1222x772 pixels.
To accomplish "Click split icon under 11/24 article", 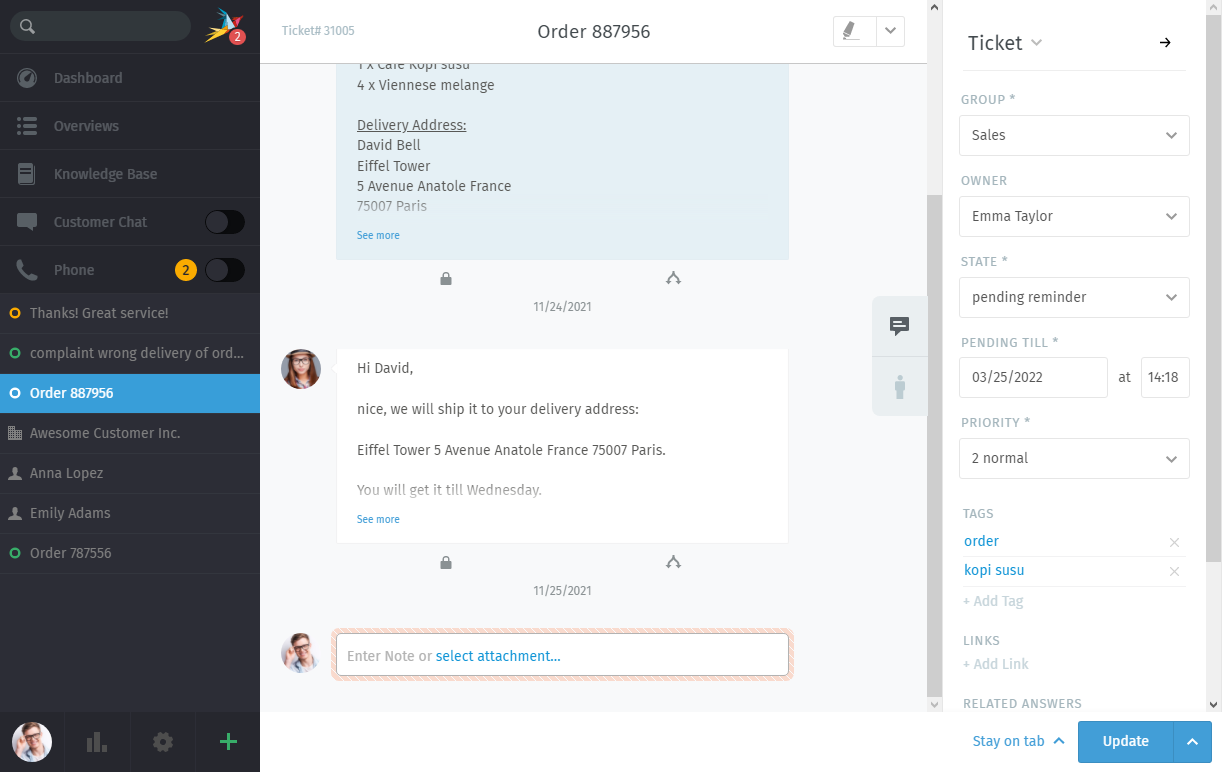I will coord(673,278).
